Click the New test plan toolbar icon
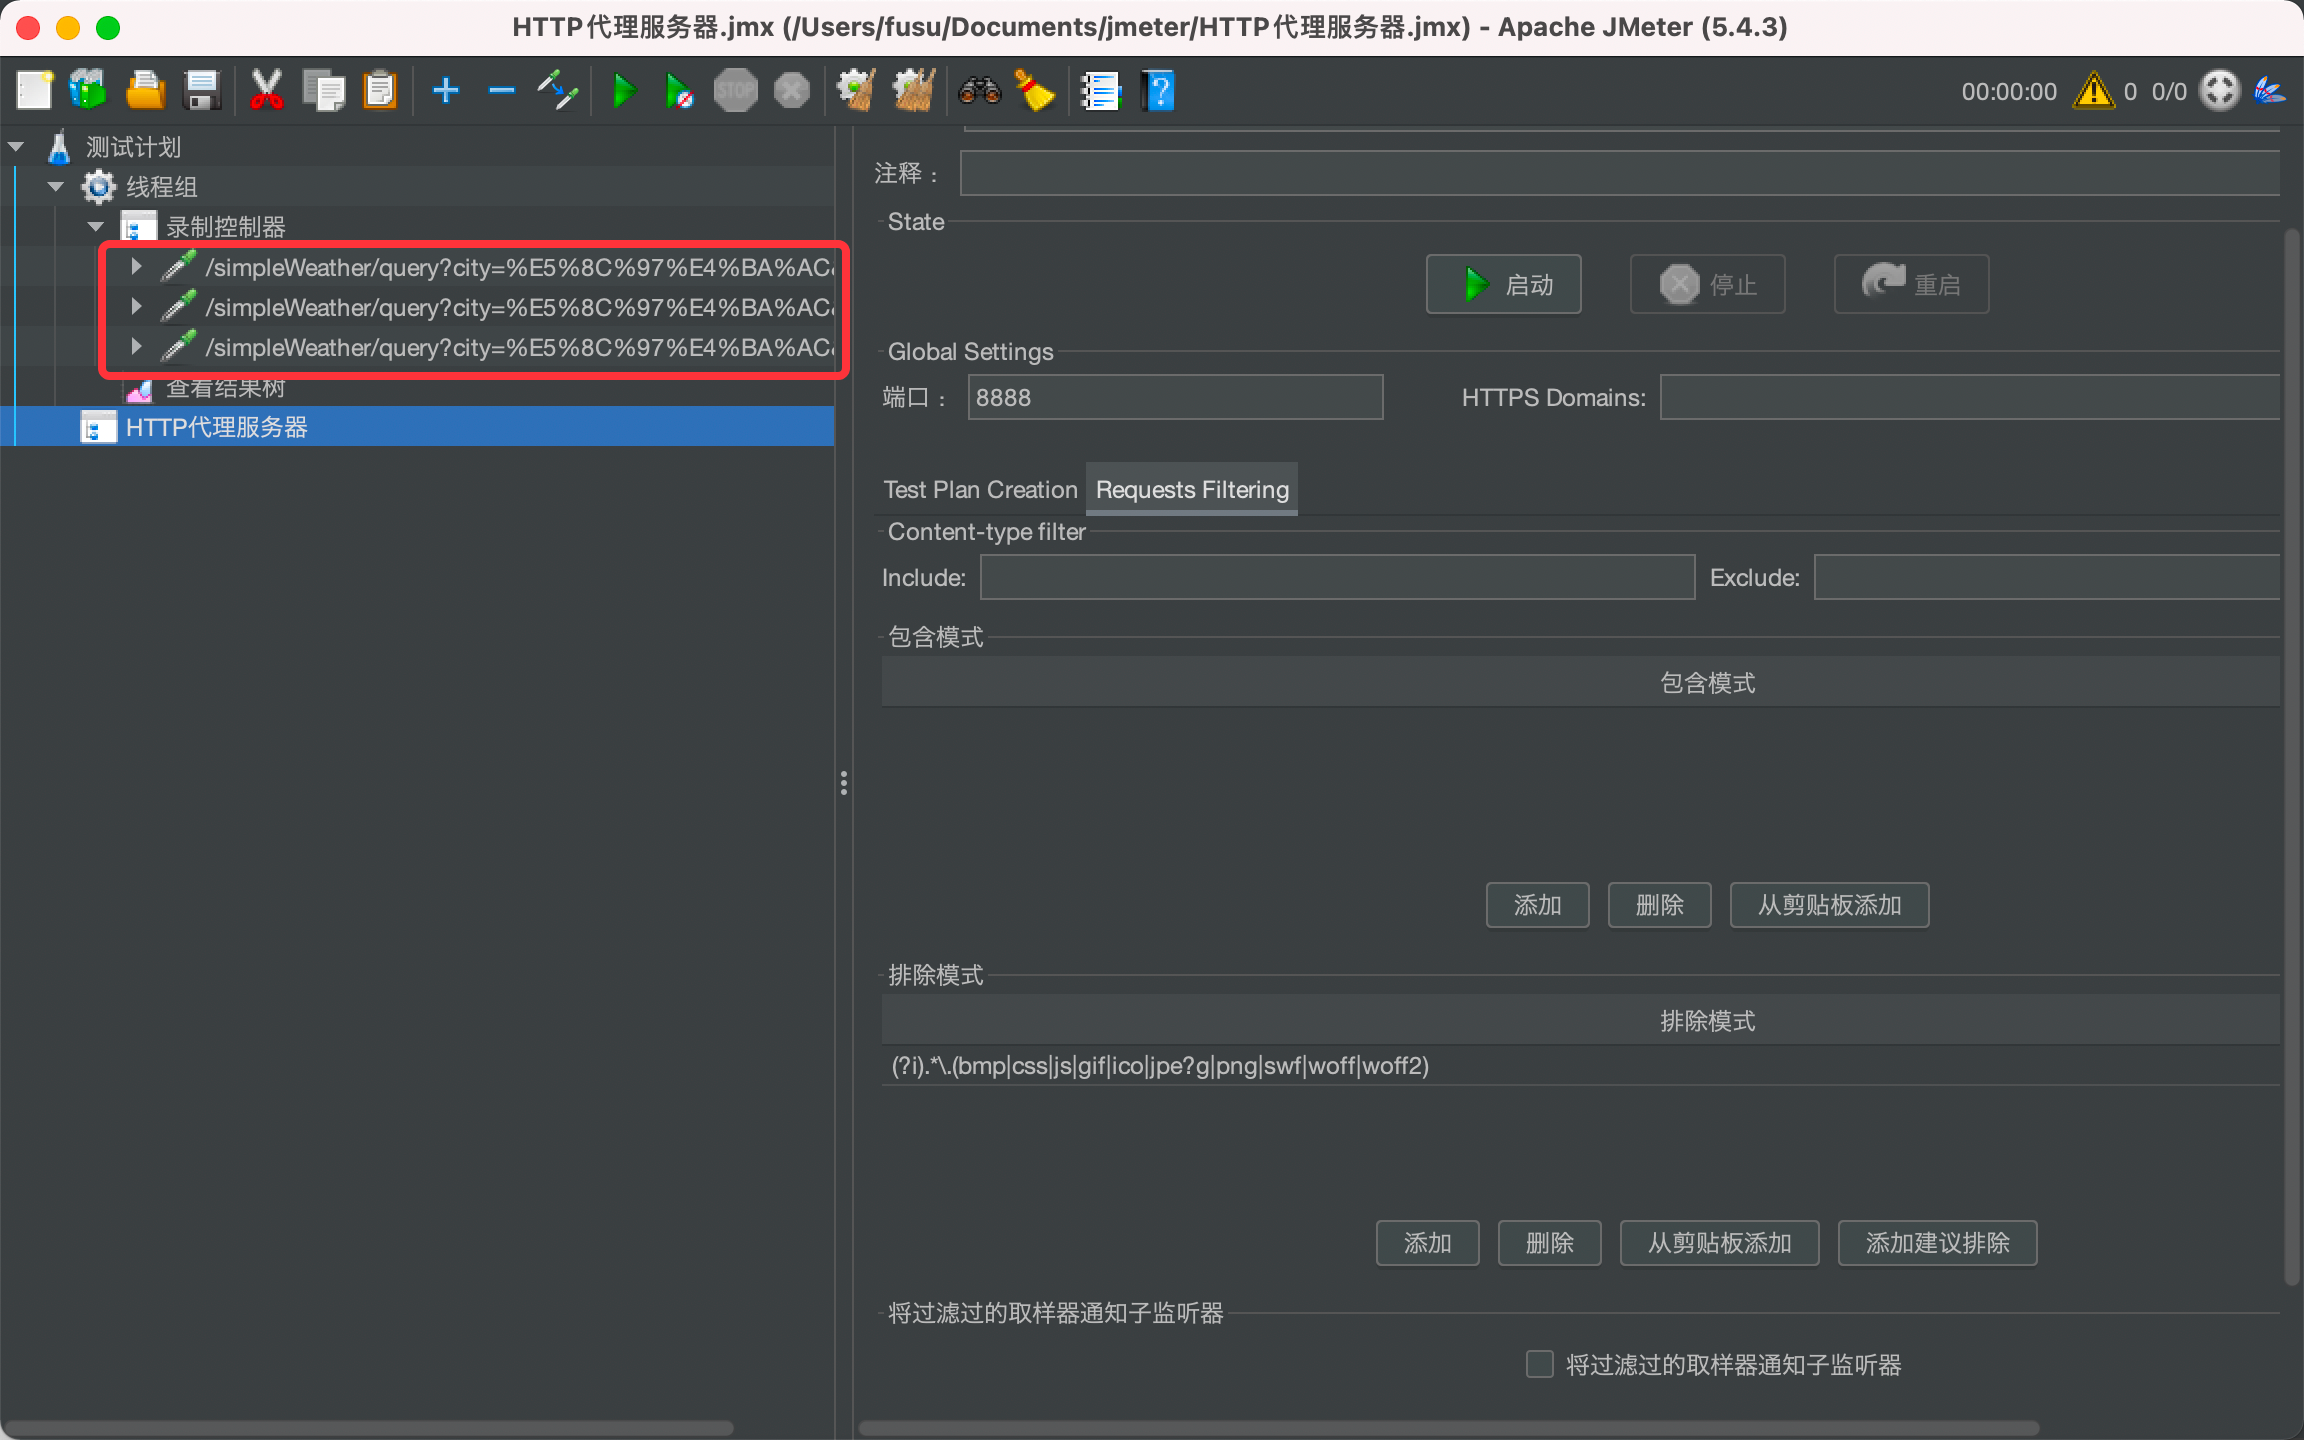Image resolution: width=2304 pixels, height=1440 pixels. (34, 91)
